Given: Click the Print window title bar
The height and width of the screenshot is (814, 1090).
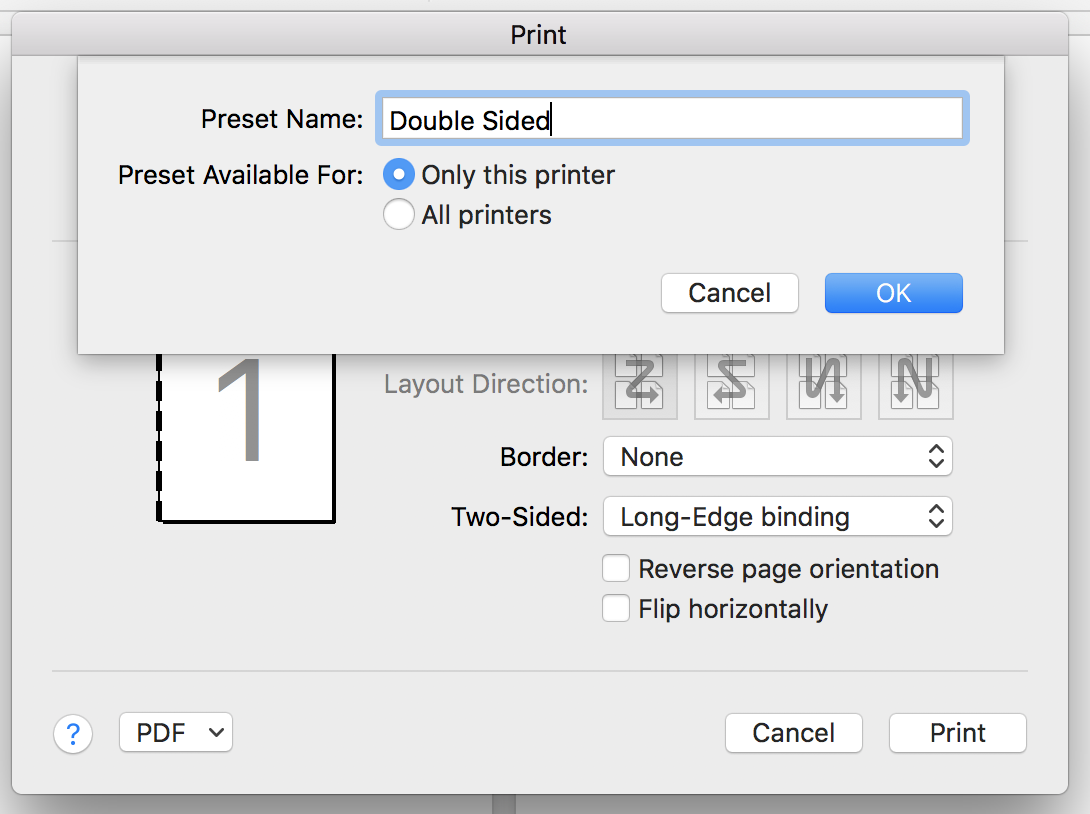Looking at the screenshot, I should [538, 35].
